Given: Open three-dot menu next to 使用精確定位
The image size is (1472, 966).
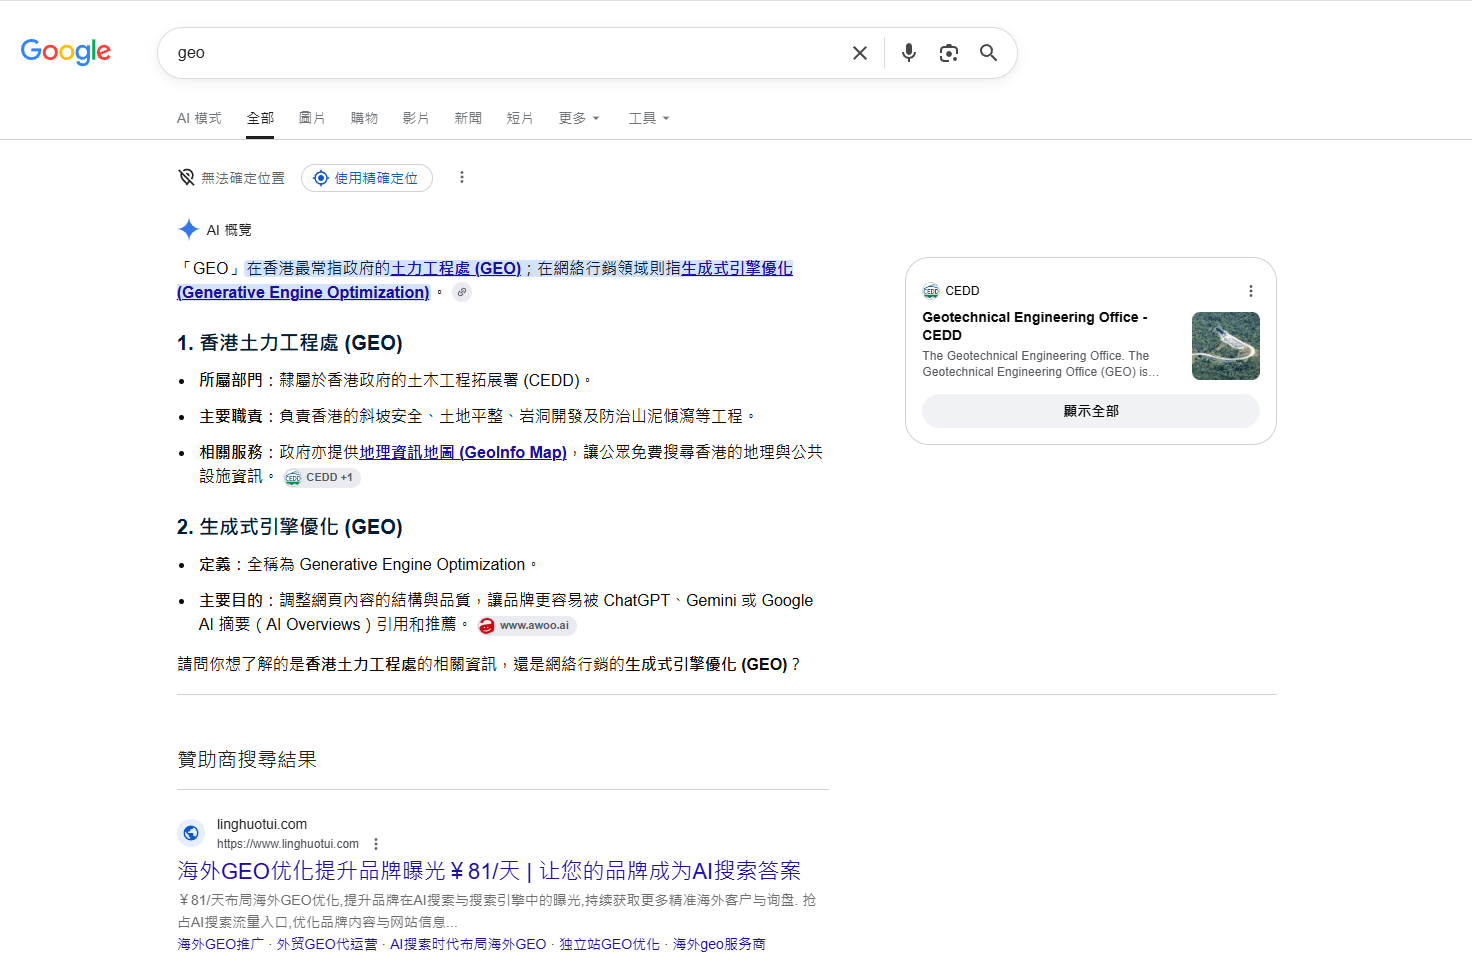Looking at the screenshot, I should tap(462, 177).
